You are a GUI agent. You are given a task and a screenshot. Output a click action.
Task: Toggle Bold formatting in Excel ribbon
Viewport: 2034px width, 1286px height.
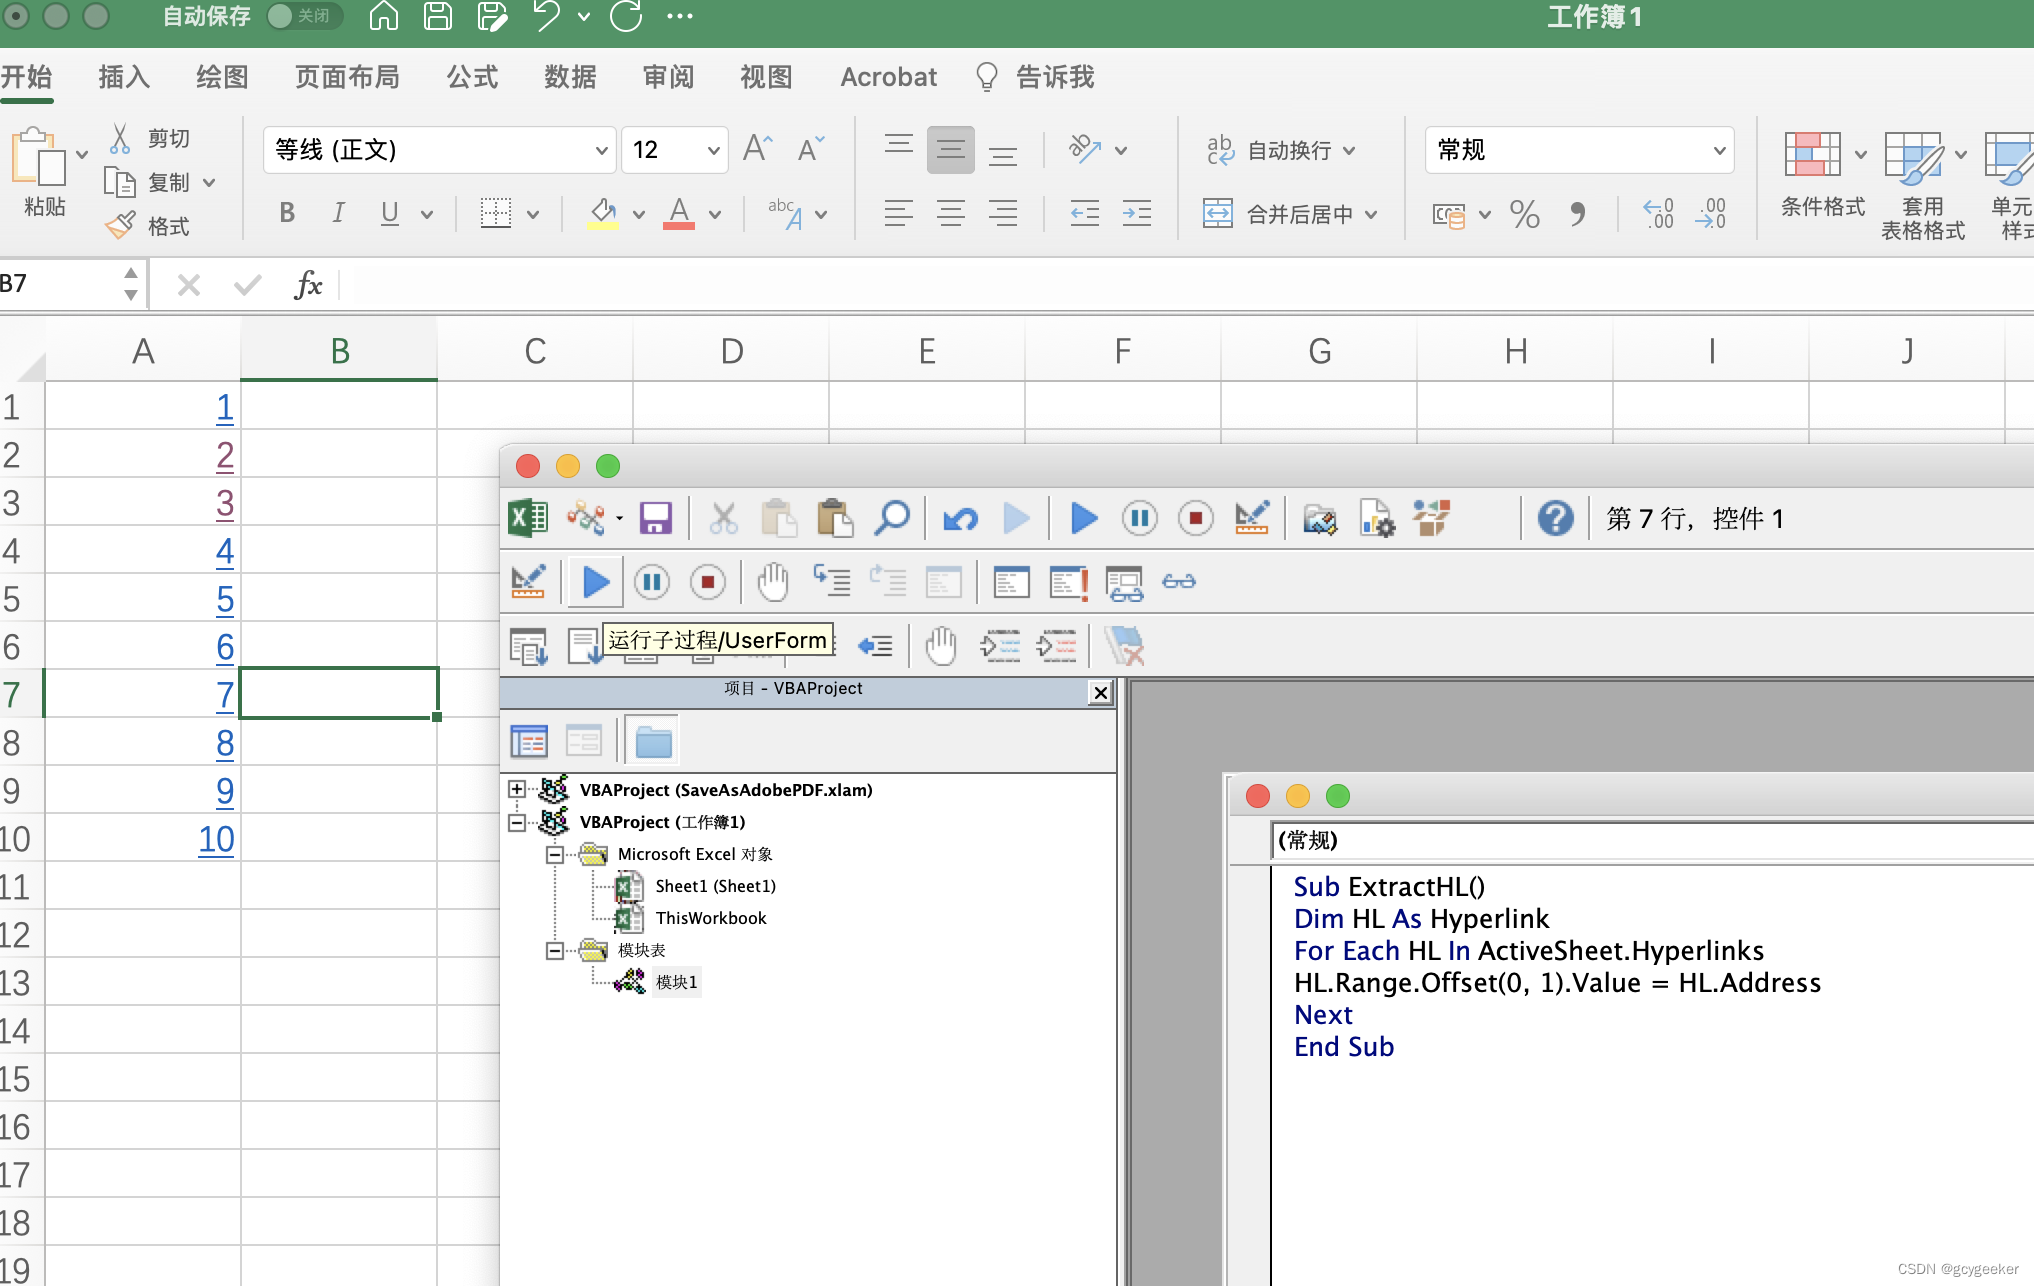[x=284, y=213]
